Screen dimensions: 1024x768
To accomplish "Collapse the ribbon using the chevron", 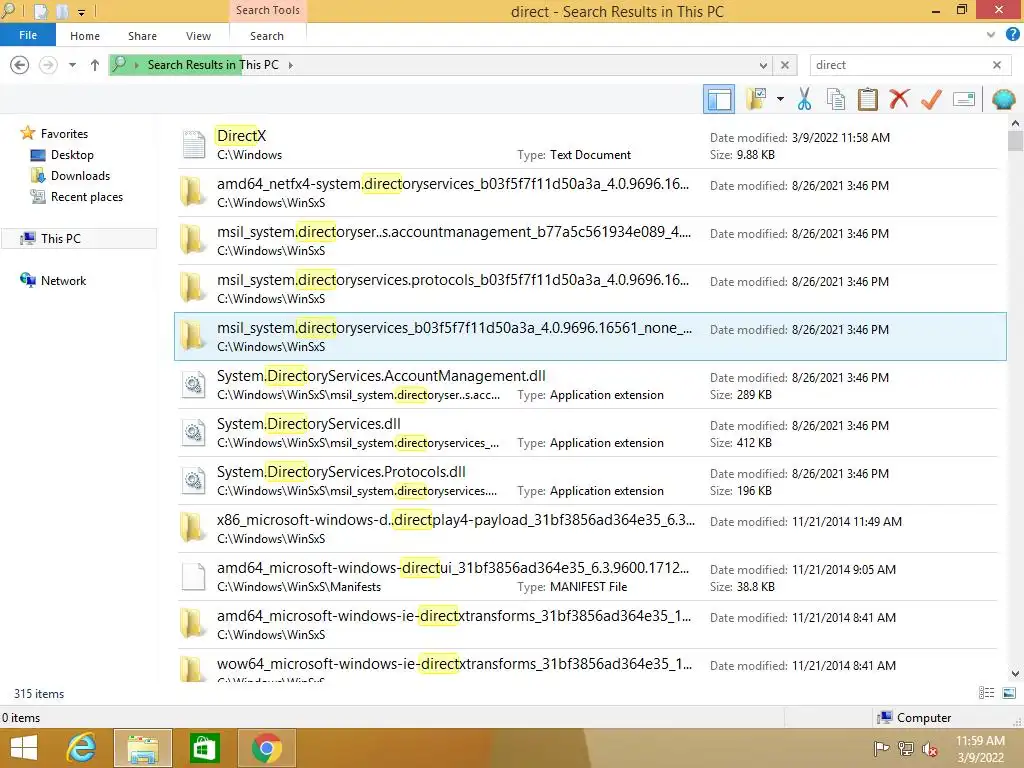I will pyautogui.click(x=991, y=35).
